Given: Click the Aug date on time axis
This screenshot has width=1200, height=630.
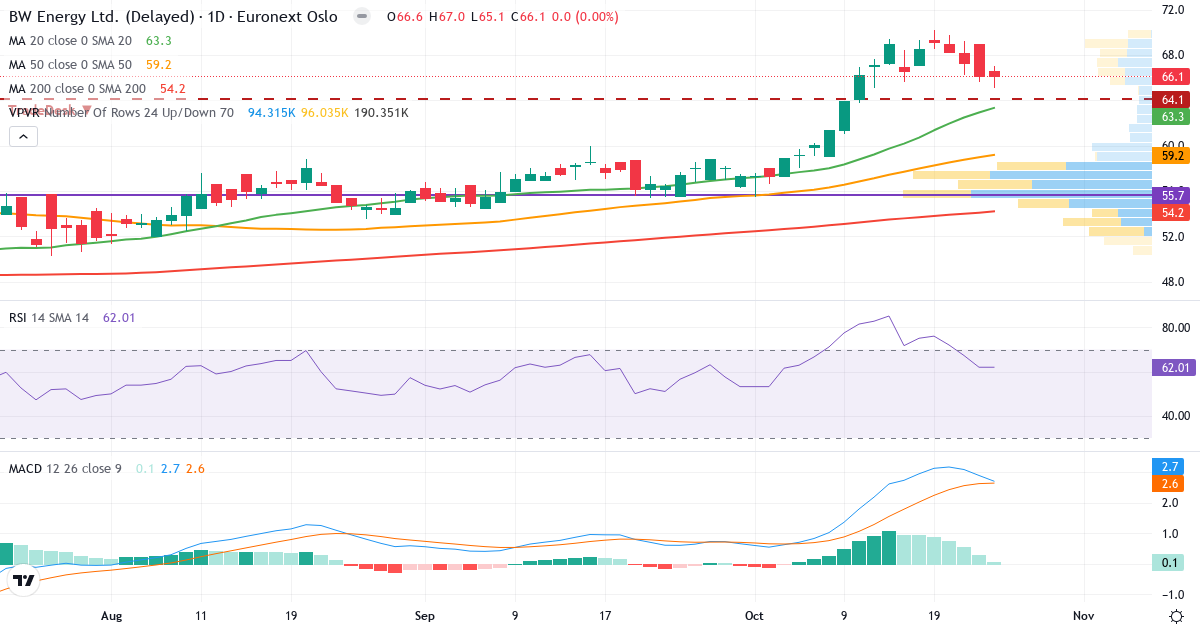Looking at the screenshot, I should 111,615.
